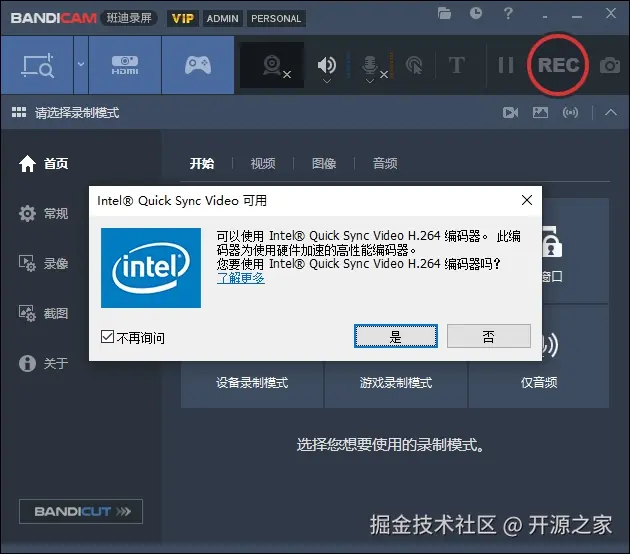The height and width of the screenshot is (554, 630).
Task: Click the BANDICAM logo
Action: 53,18
